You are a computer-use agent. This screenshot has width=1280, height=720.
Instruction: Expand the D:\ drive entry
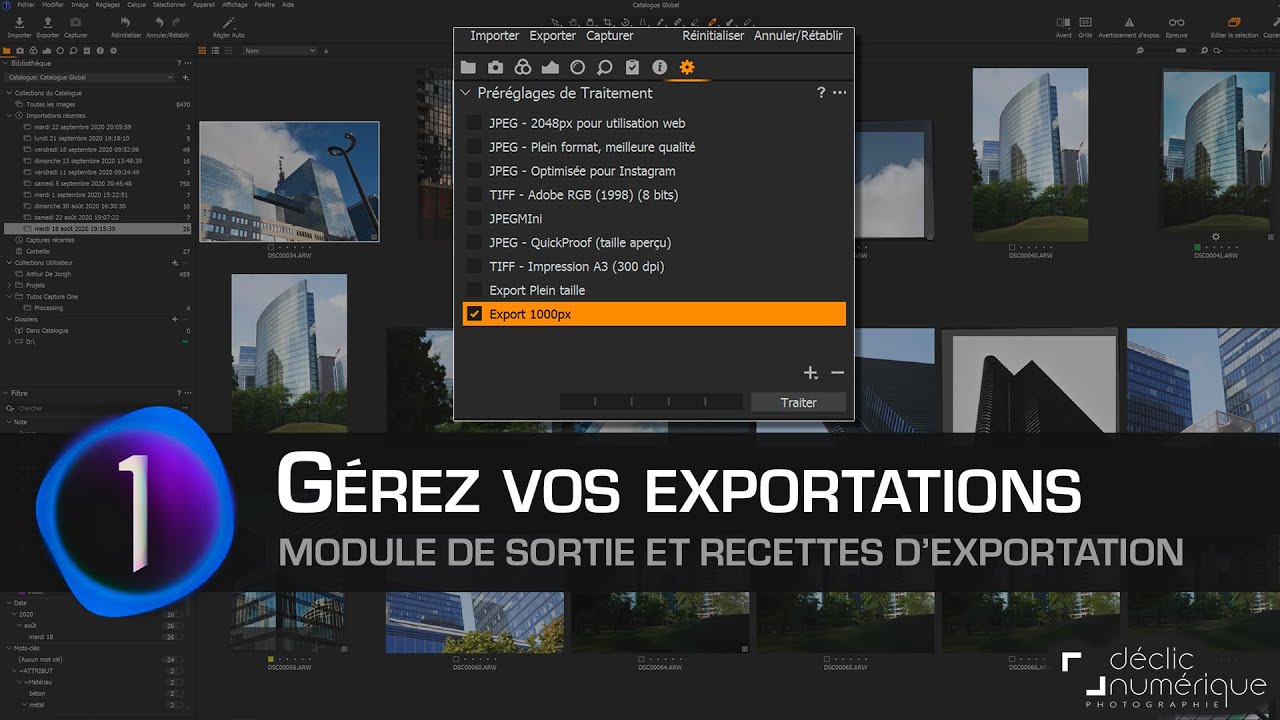[x=11, y=342]
